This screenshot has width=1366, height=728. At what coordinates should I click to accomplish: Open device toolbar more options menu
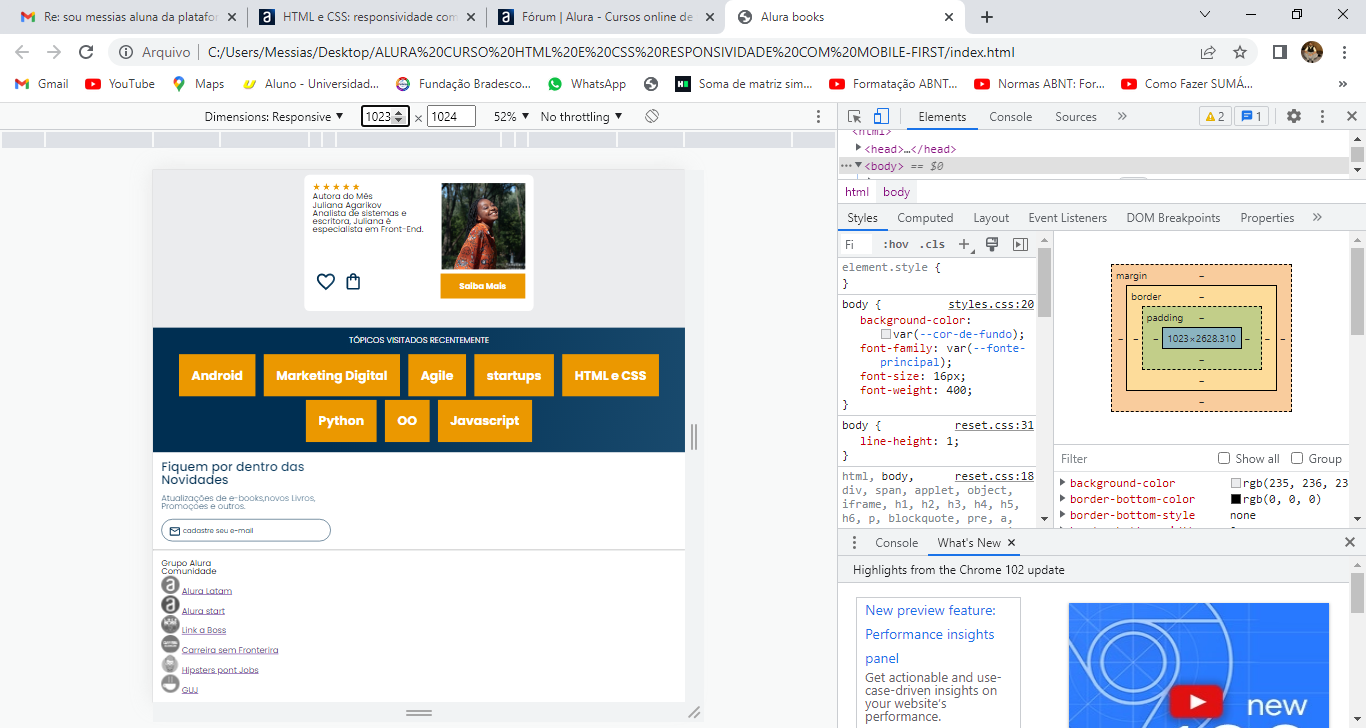pyautogui.click(x=819, y=117)
